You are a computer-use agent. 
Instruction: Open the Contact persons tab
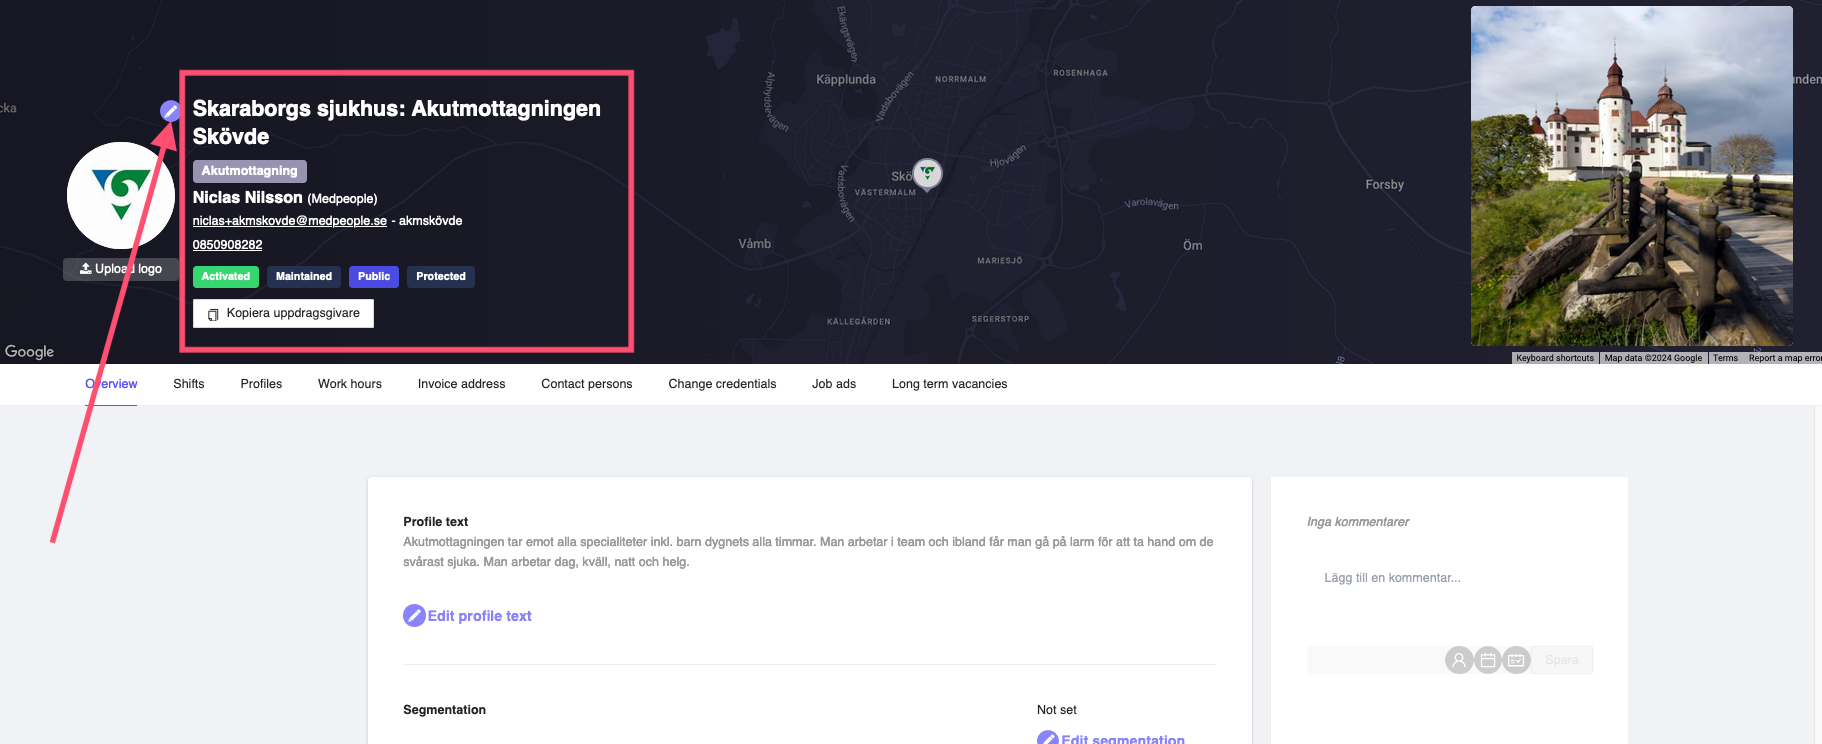pyautogui.click(x=587, y=384)
